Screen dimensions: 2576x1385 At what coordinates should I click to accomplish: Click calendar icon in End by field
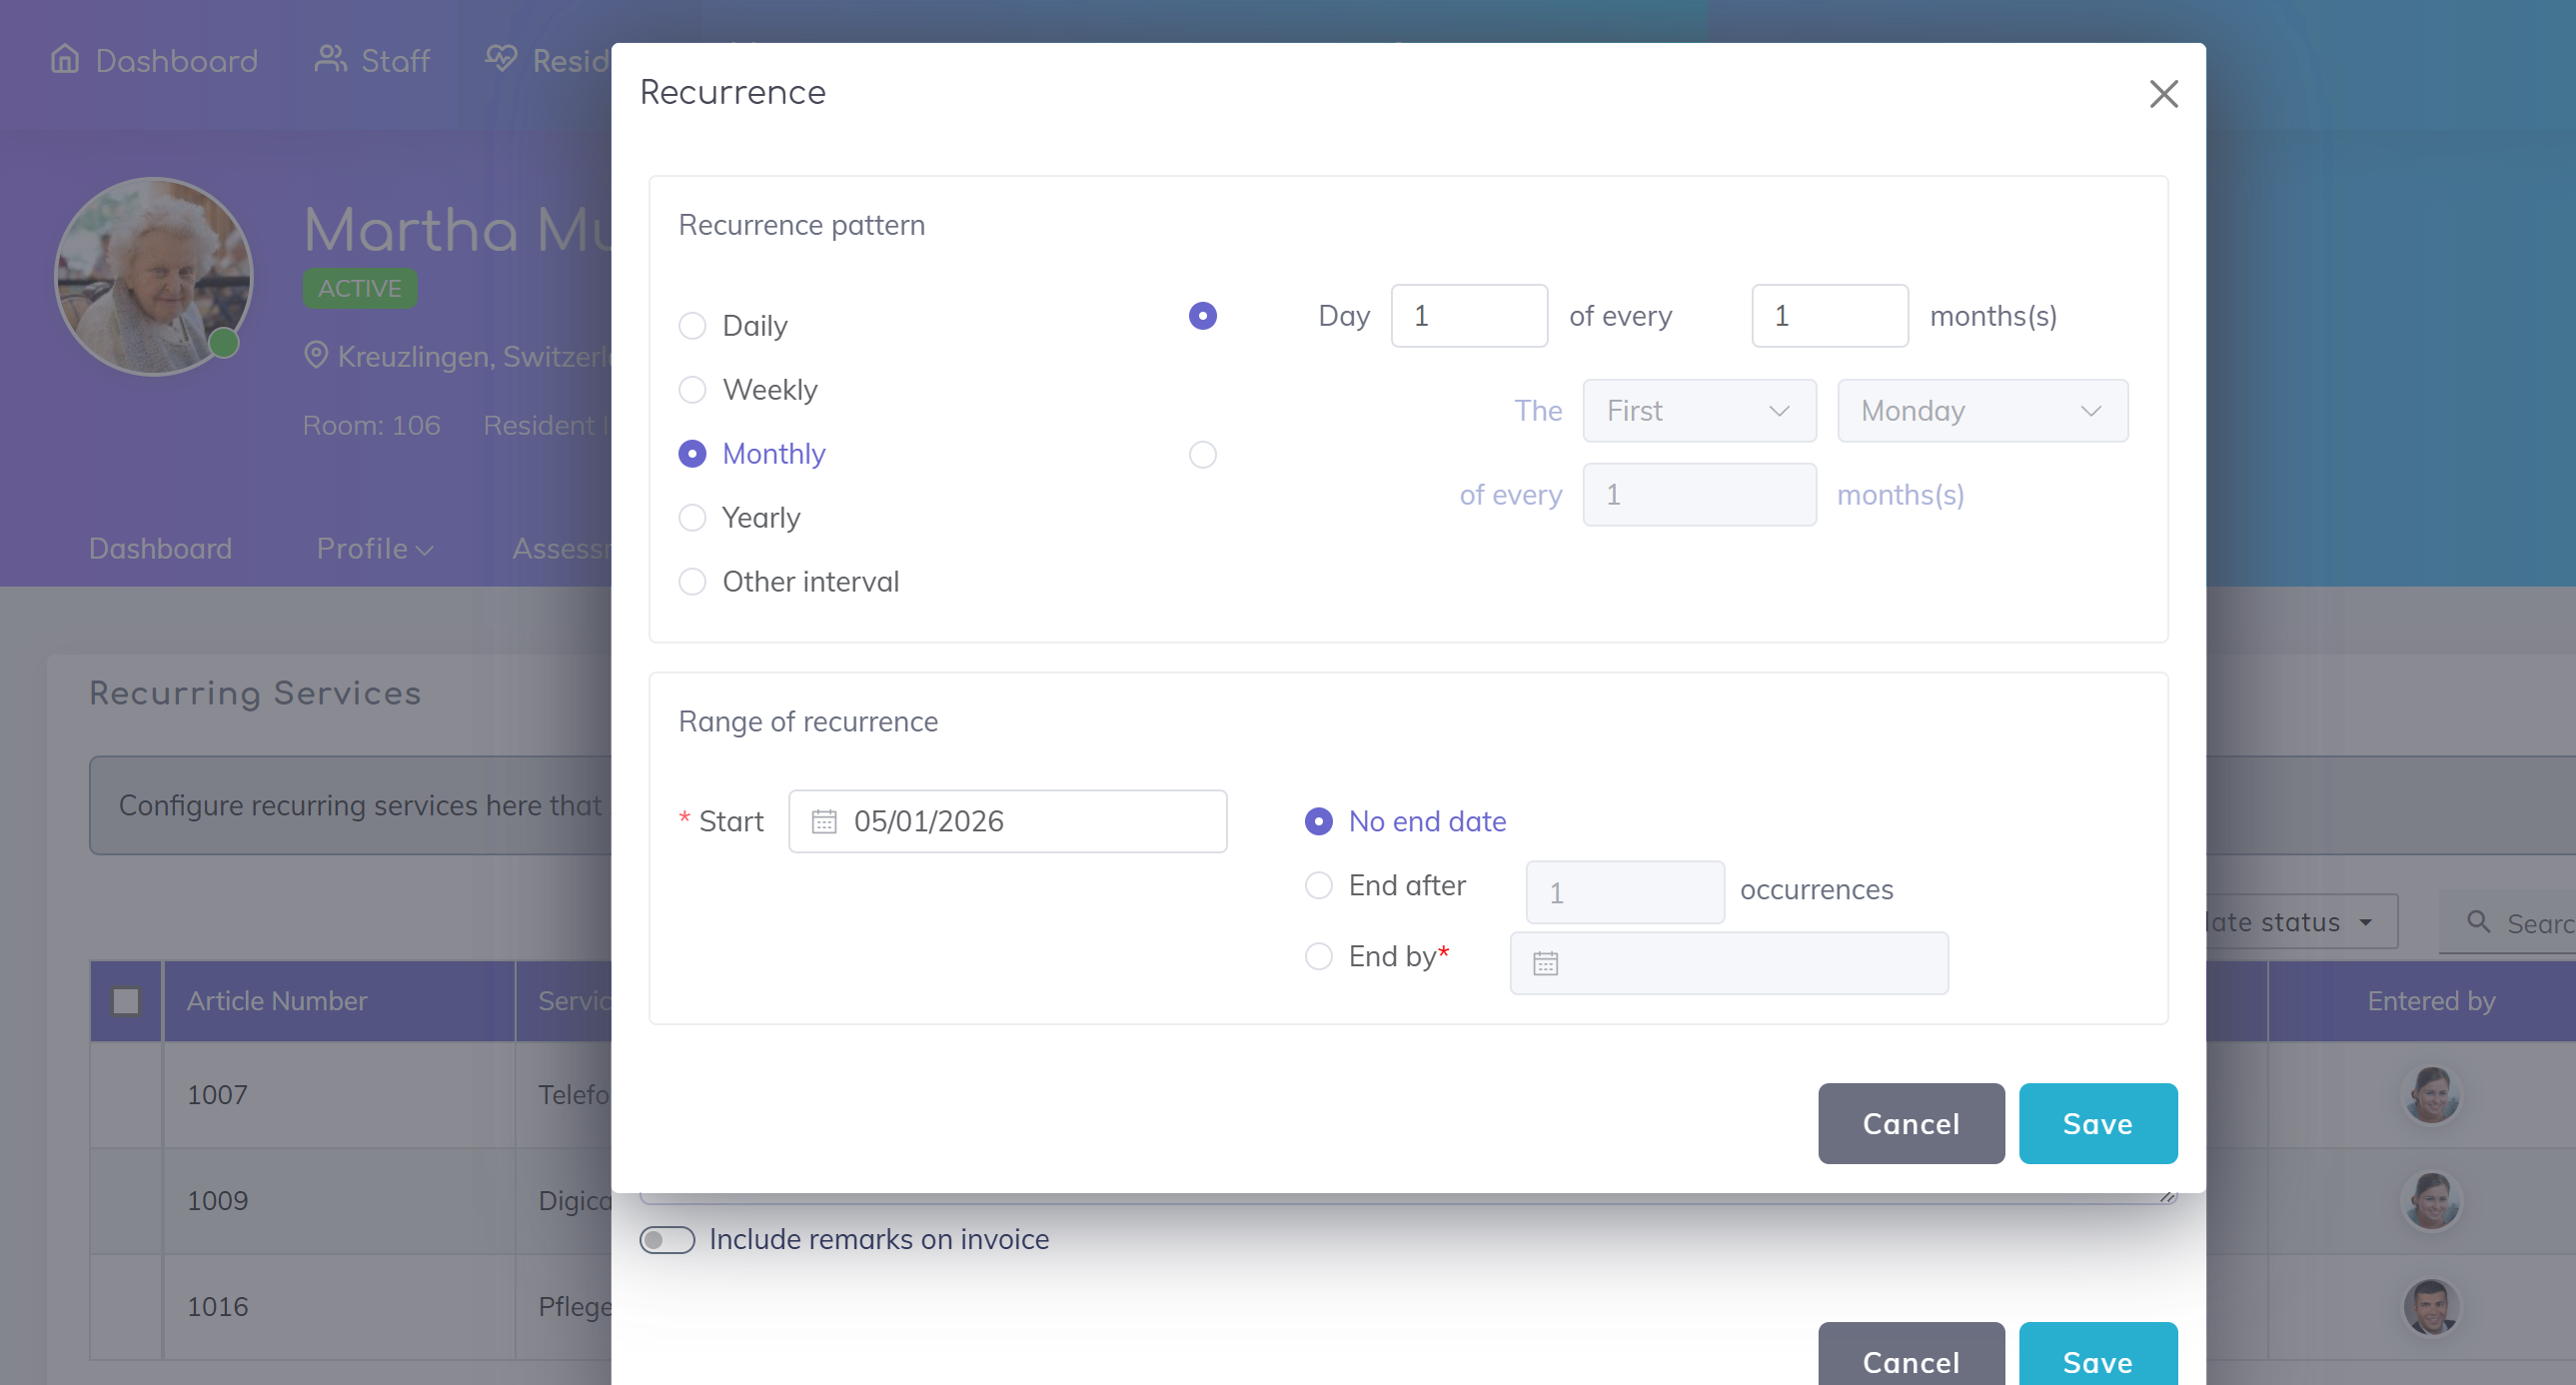pos(1545,963)
